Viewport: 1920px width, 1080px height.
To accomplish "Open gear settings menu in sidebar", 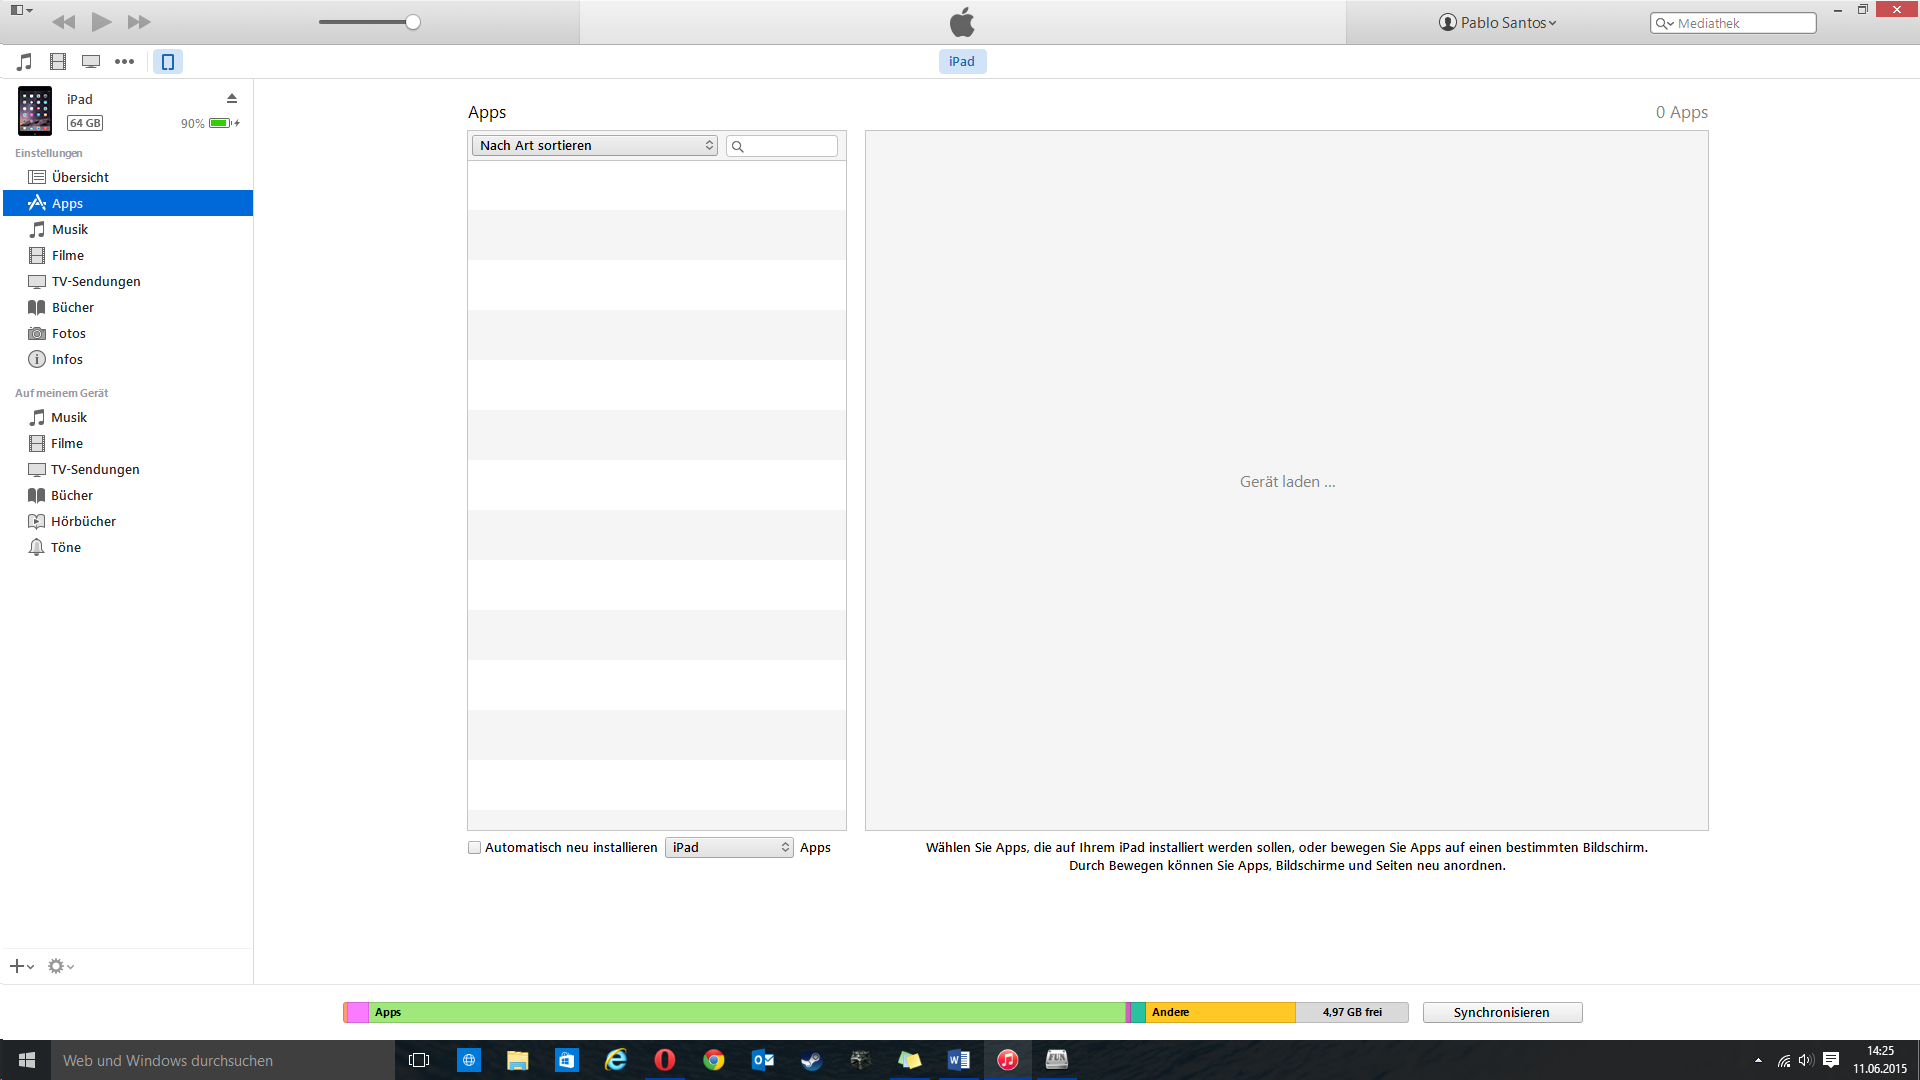I will coord(60,966).
